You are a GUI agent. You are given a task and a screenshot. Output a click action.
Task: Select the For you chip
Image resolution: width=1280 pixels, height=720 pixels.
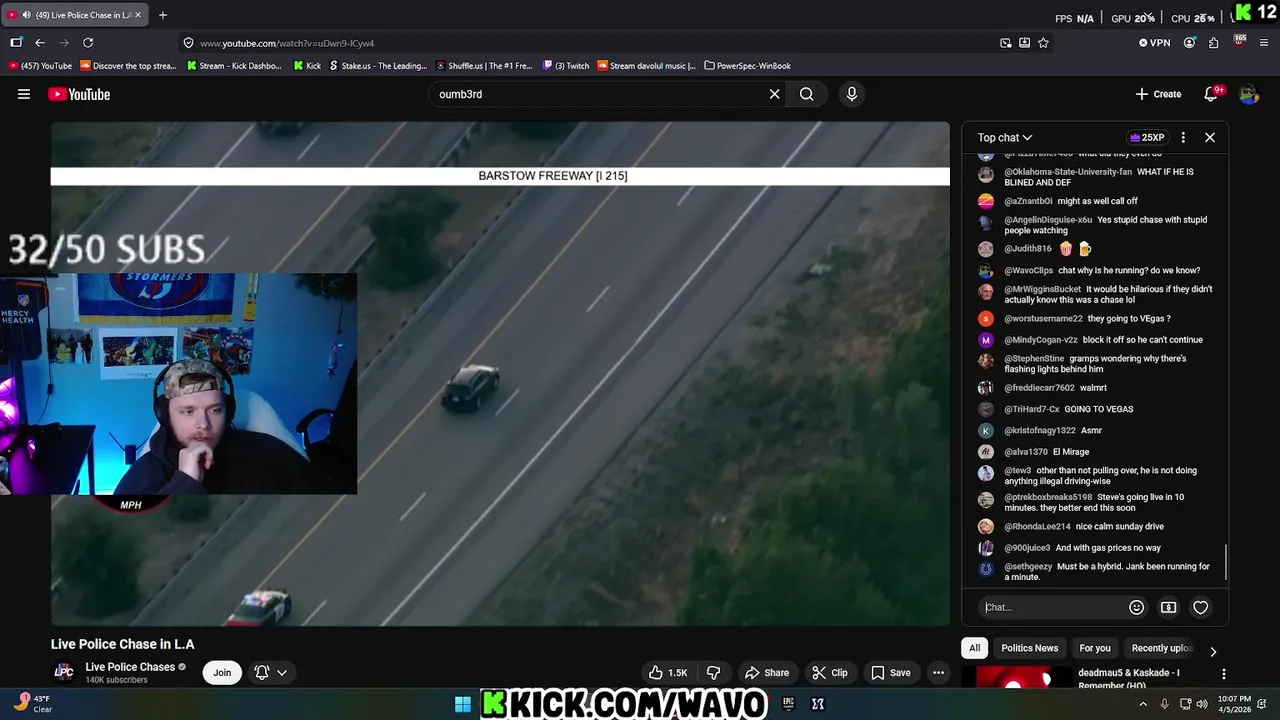click(1095, 648)
